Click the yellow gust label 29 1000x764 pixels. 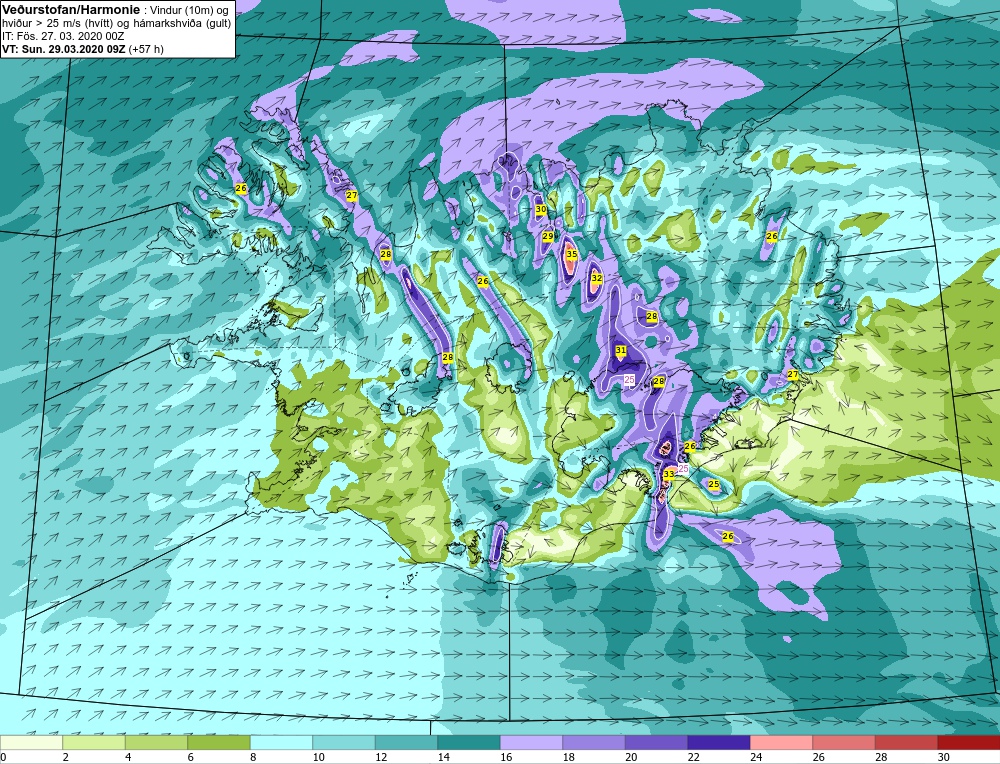pyautogui.click(x=548, y=237)
